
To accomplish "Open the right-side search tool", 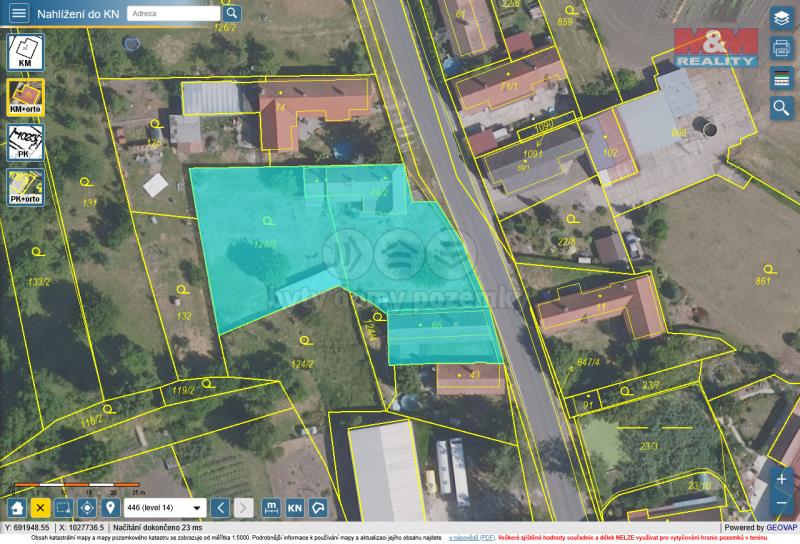I will 781,108.
